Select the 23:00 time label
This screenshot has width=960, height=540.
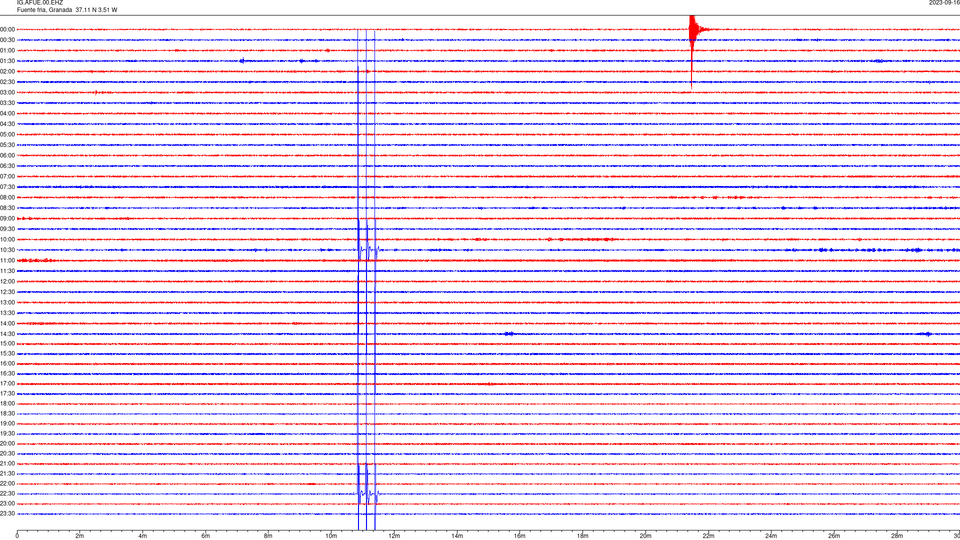pos(7,504)
